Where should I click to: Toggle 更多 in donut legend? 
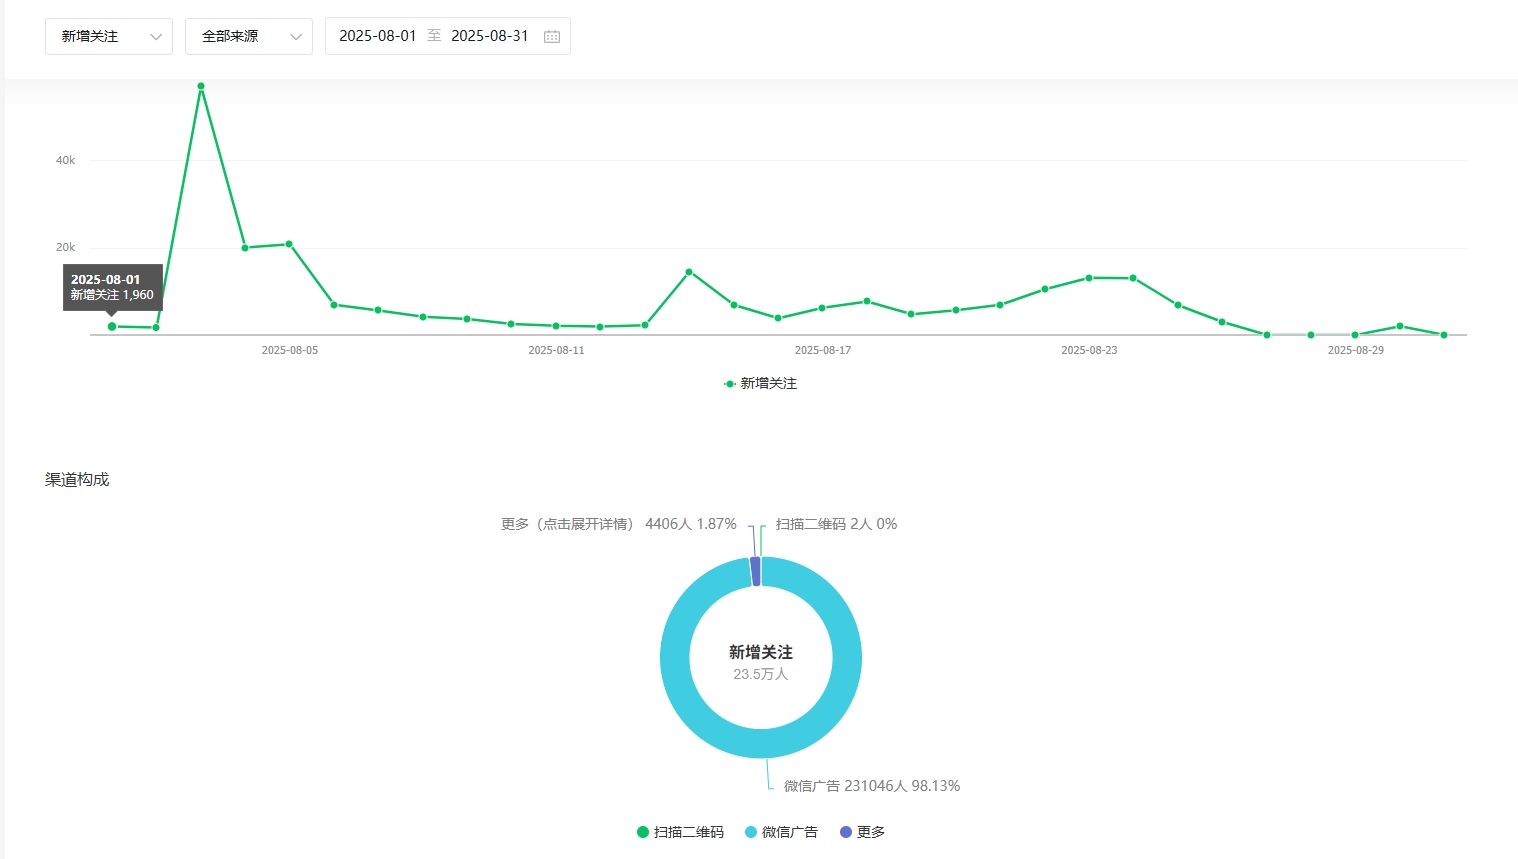click(x=862, y=832)
